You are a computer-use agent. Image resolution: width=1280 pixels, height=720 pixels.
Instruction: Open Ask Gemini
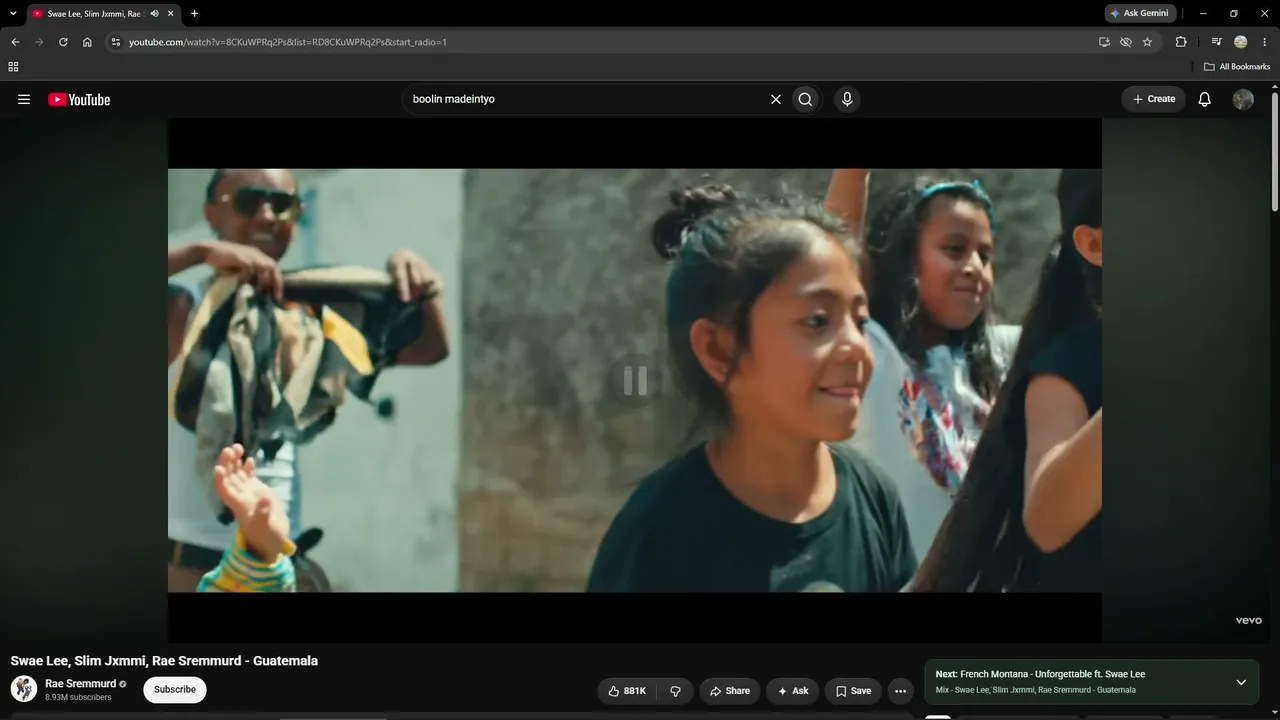tap(1140, 14)
